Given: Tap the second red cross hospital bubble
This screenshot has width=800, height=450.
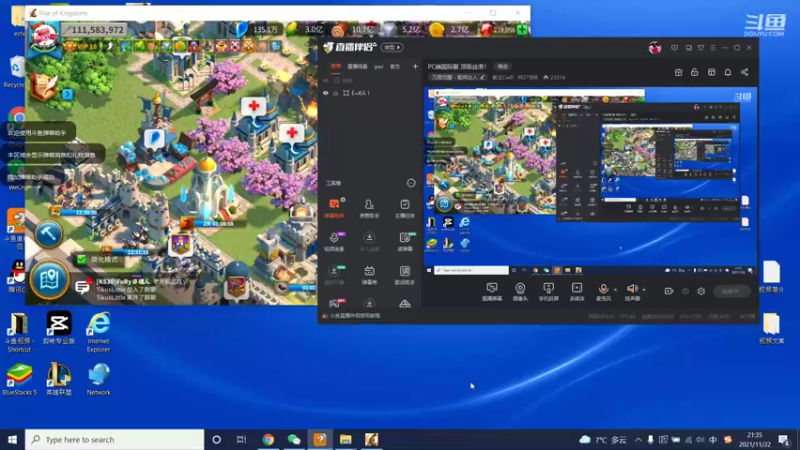Looking at the screenshot, I should (x=292, y=134).
